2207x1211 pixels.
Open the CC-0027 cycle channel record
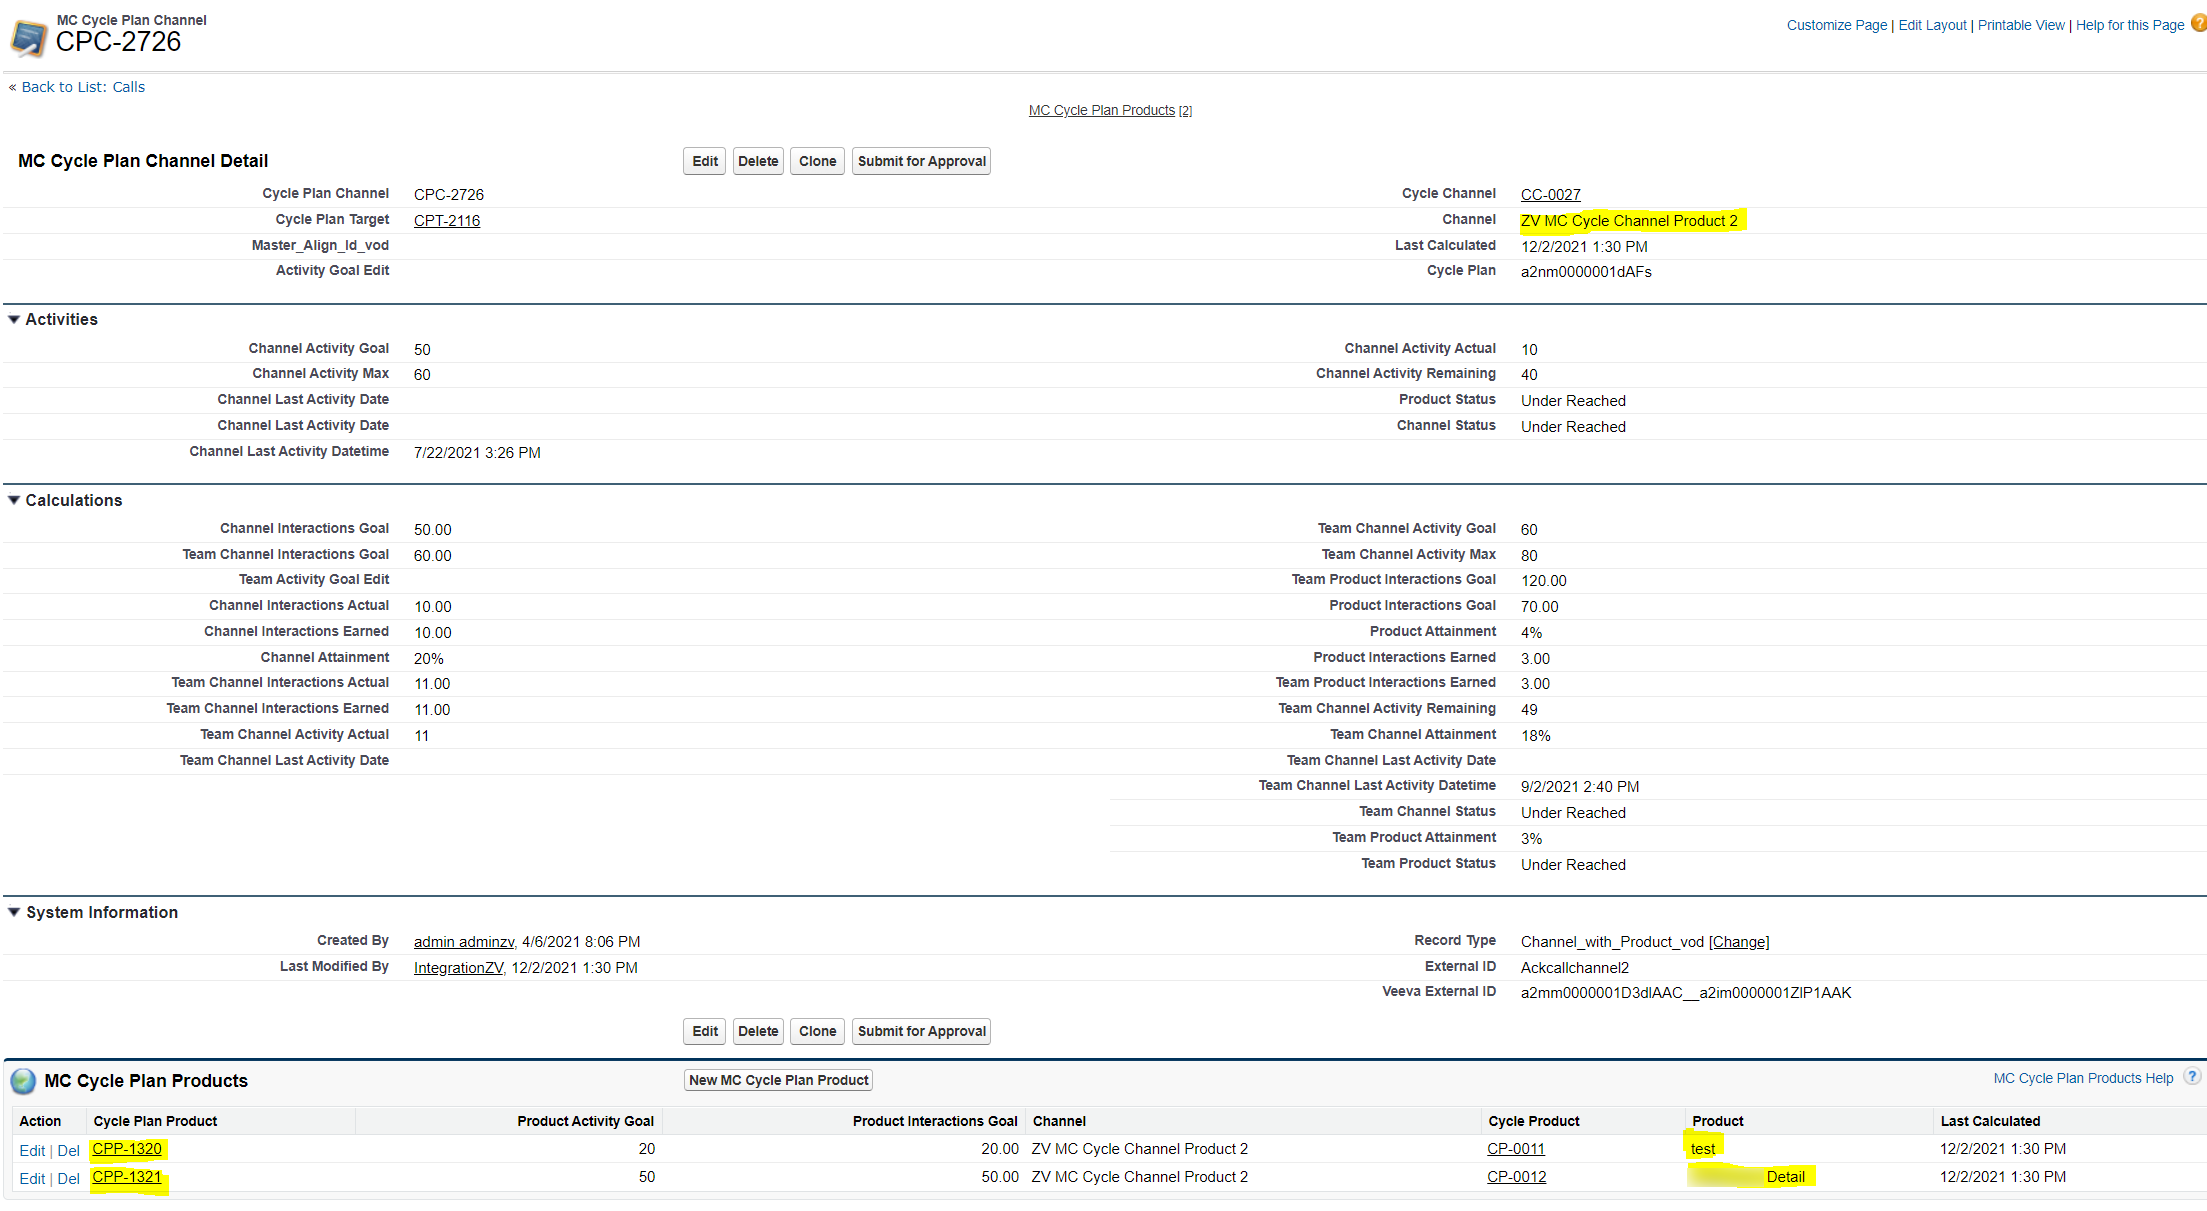1549,193
